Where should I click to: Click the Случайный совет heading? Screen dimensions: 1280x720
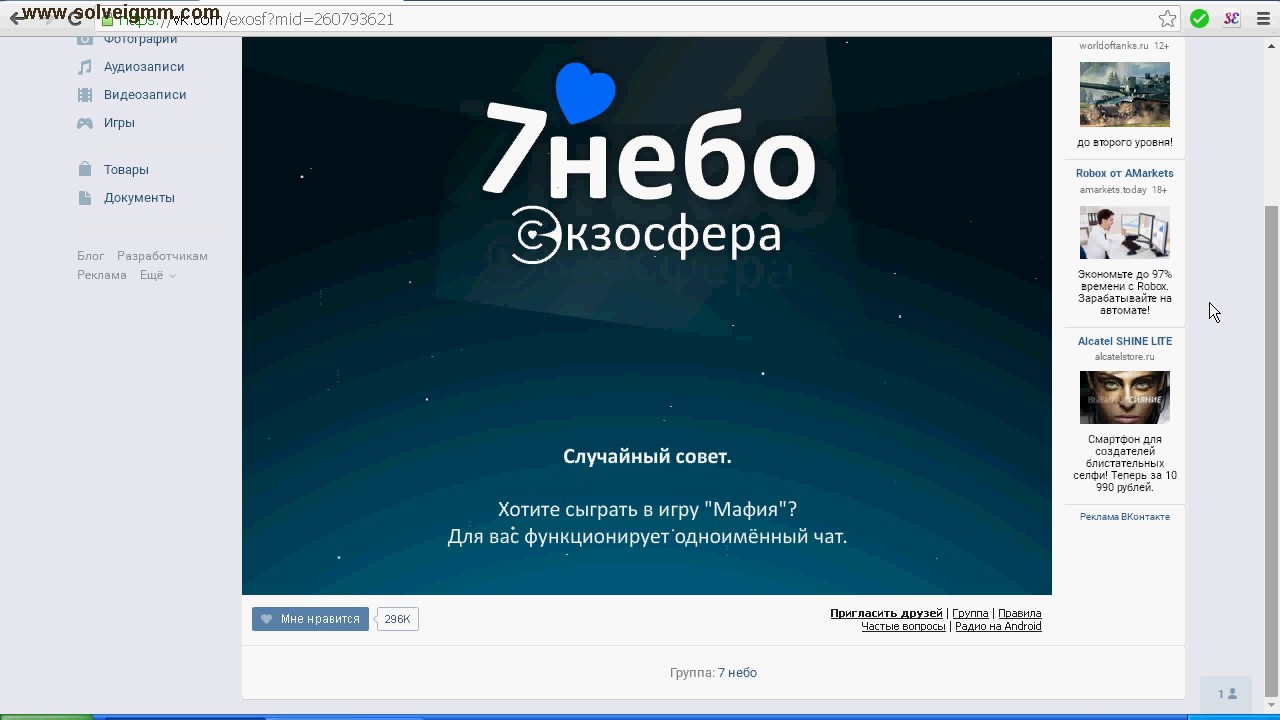click(x=647, y=457)
